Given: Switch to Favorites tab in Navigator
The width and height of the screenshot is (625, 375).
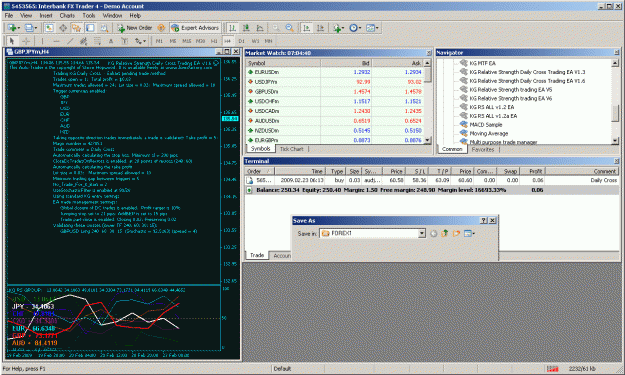Looking at the screenshot, I should [483, 150].
